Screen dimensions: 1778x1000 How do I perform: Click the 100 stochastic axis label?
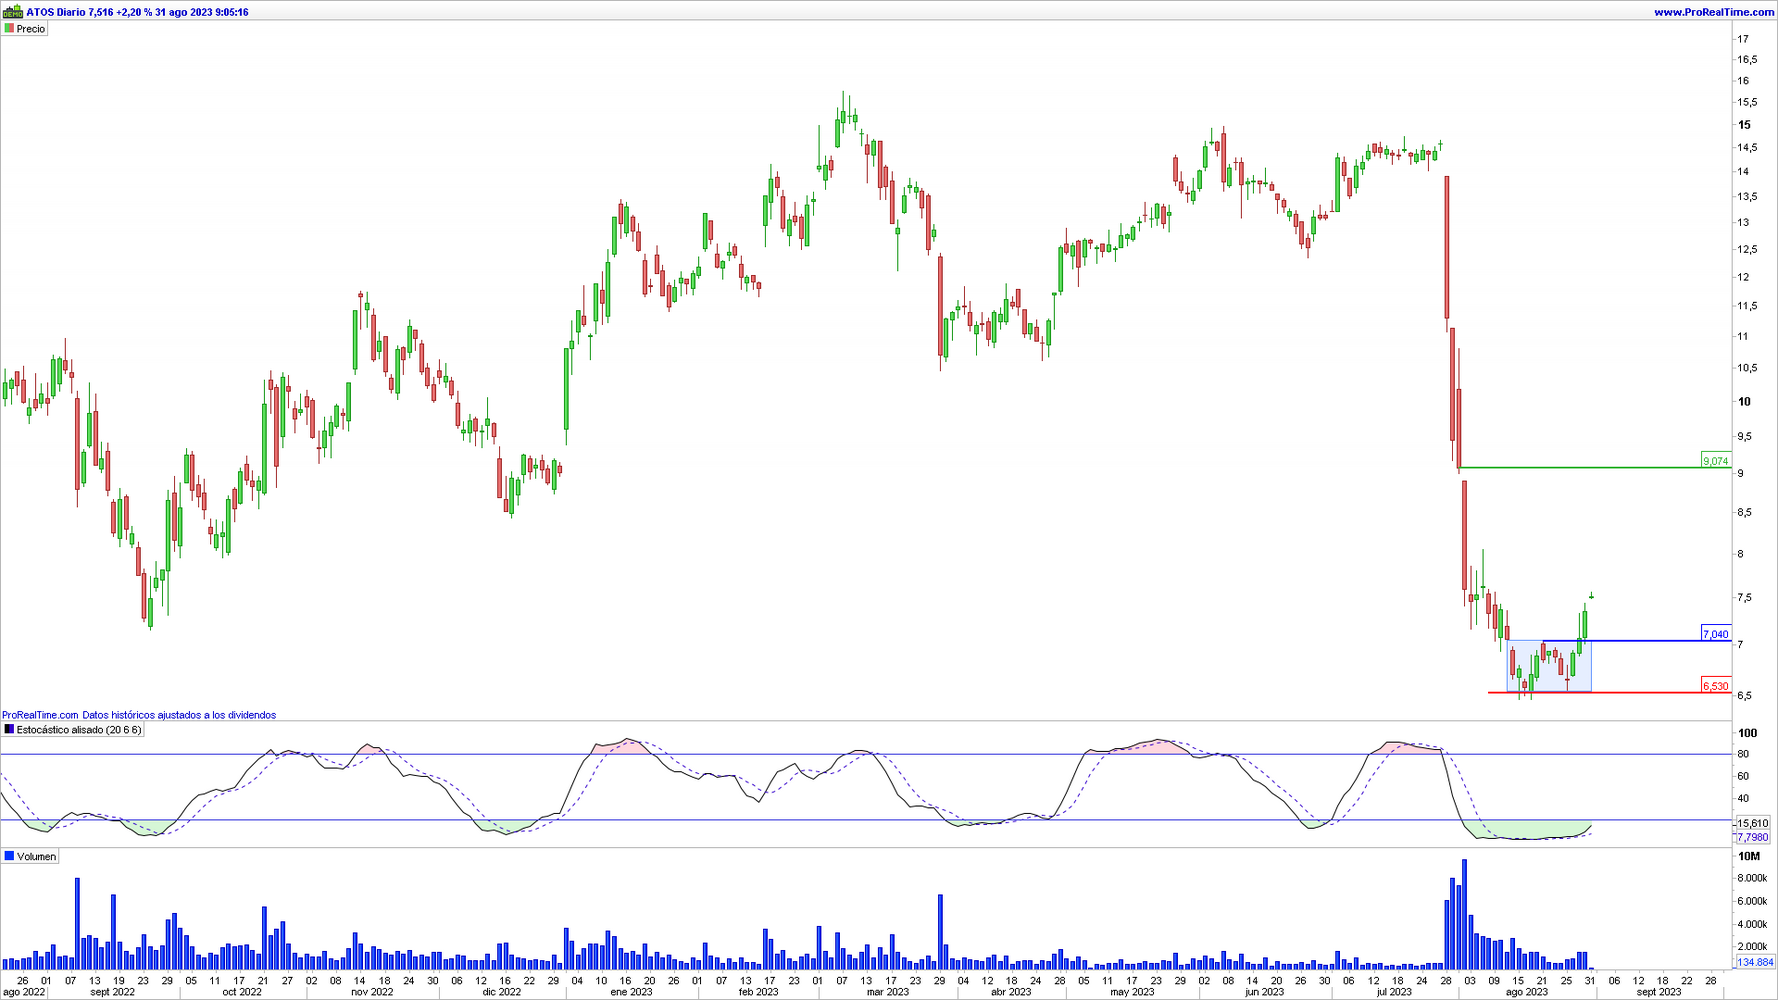point(1747,733)
